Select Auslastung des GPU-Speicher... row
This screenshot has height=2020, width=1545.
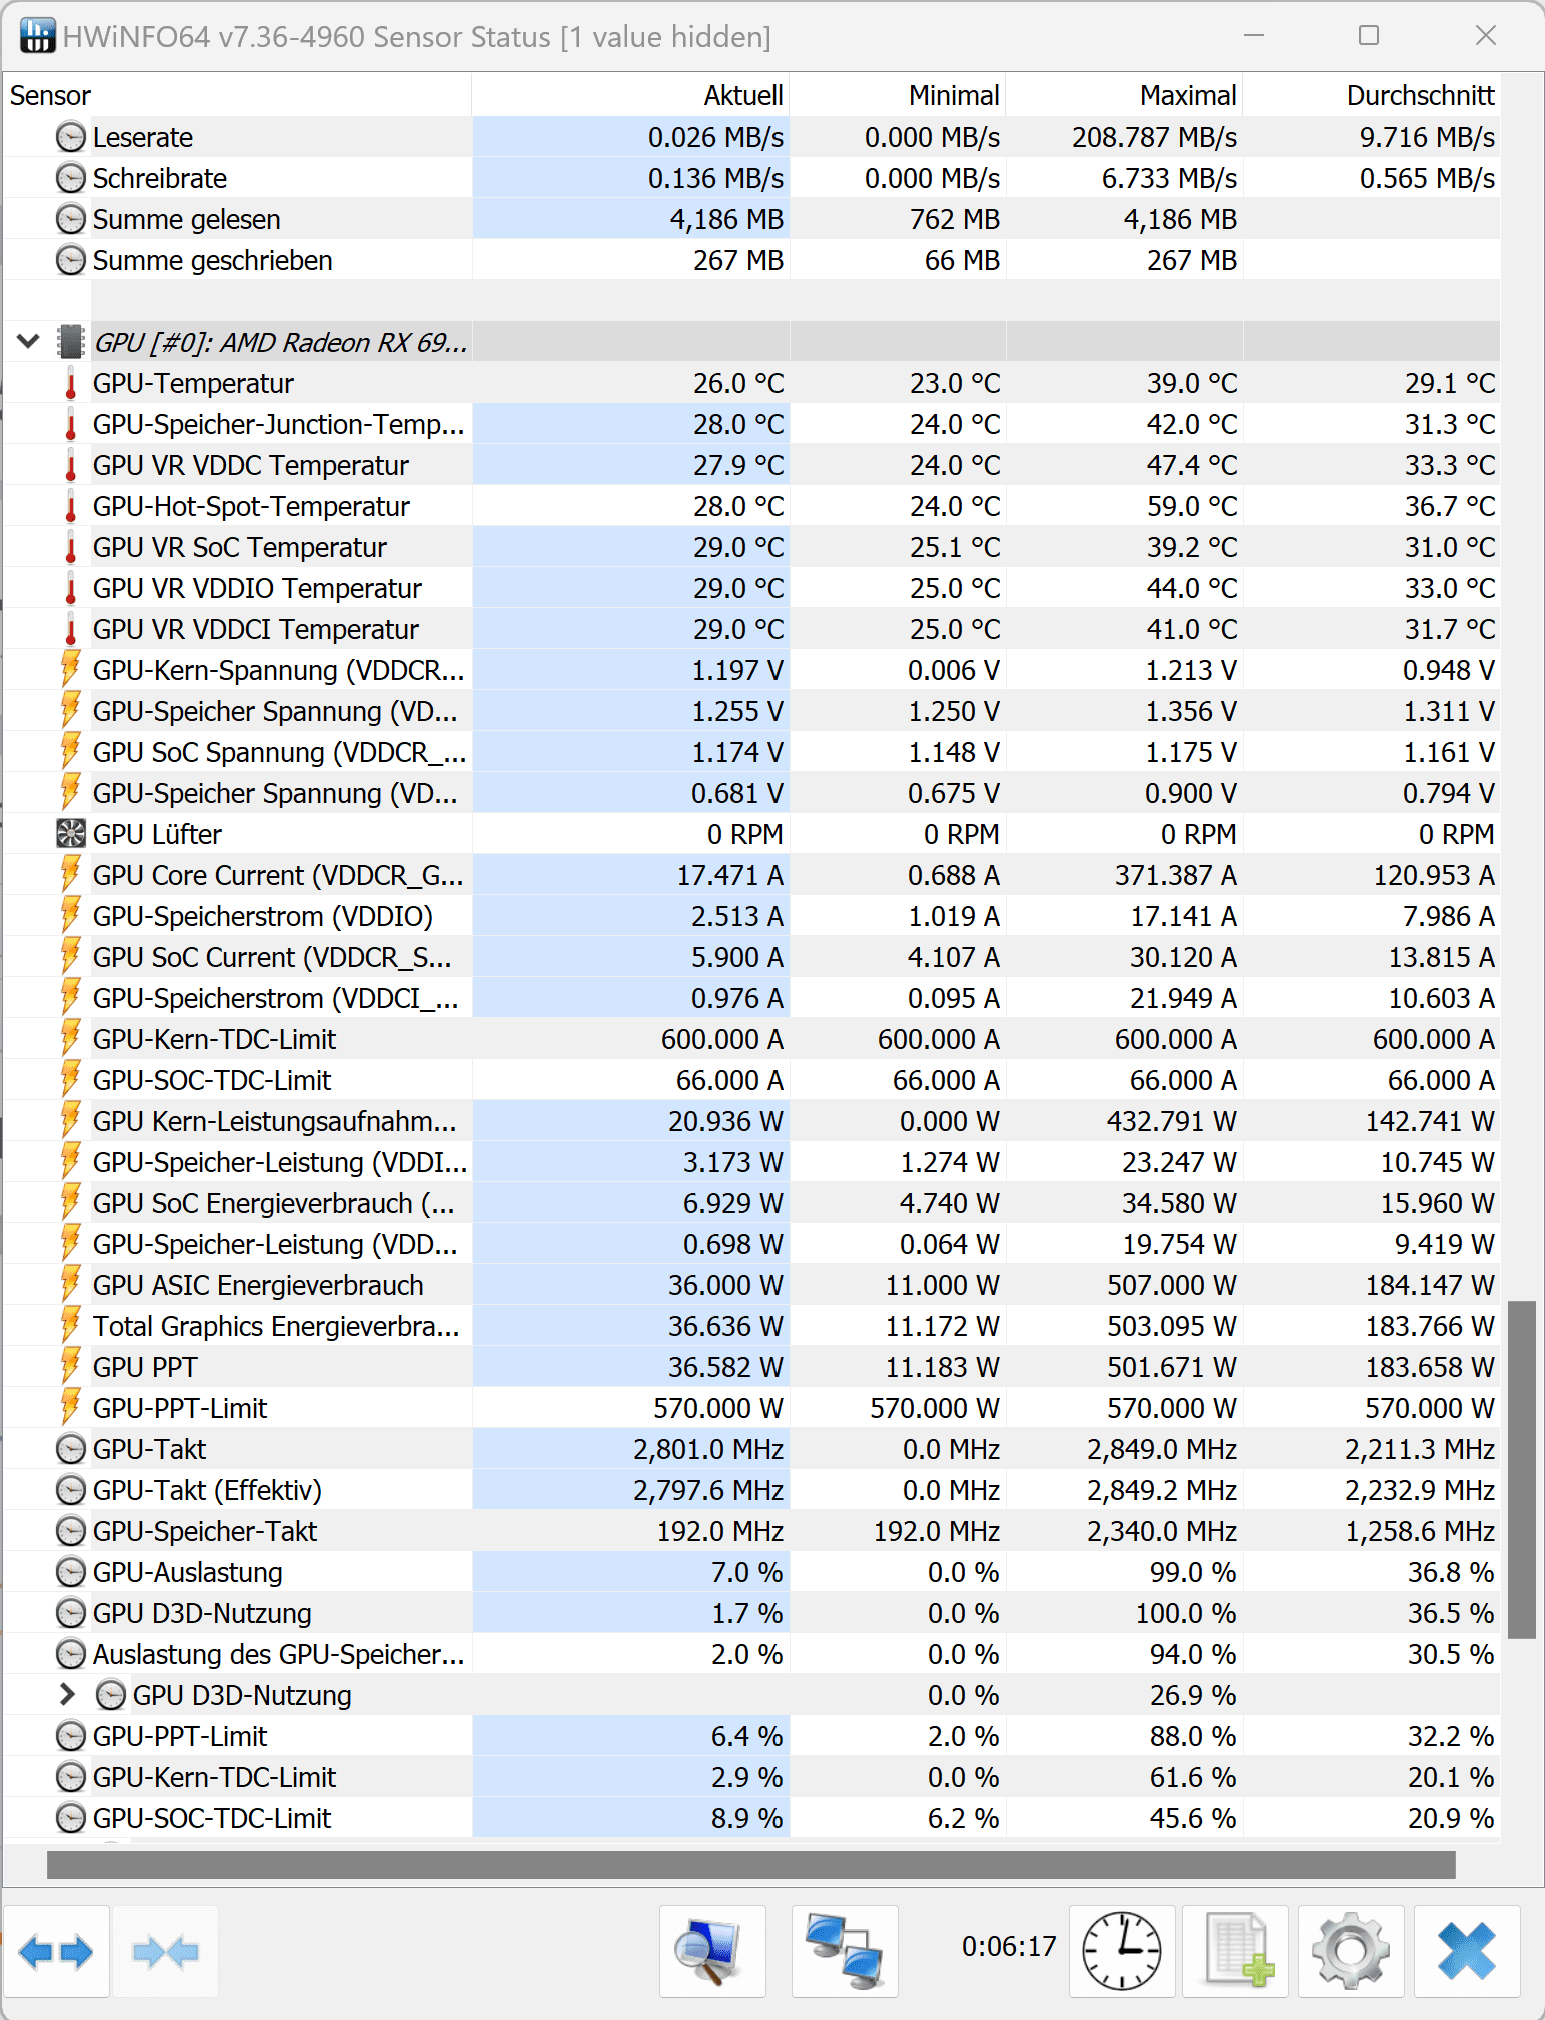752,1654
